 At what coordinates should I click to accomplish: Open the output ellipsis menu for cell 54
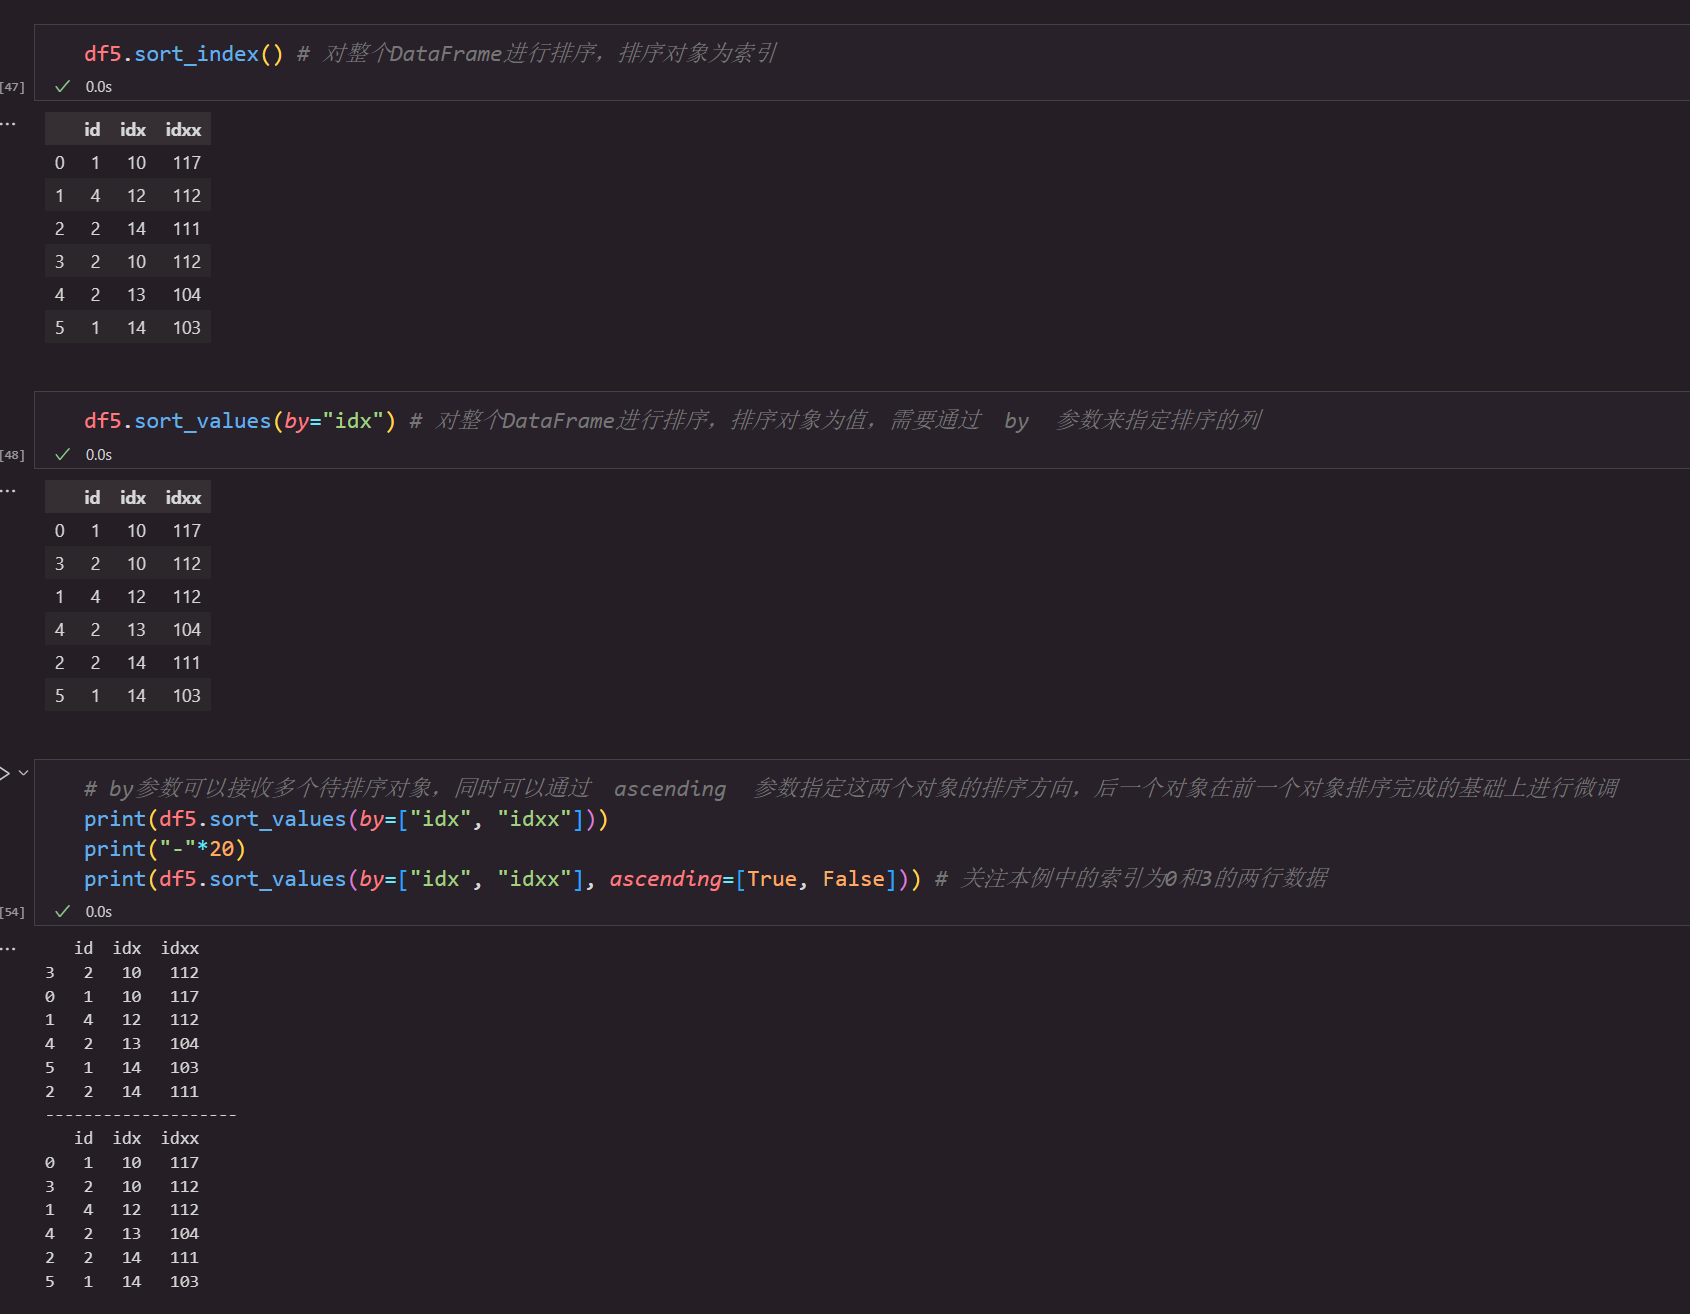pyautogui.click(x=8, y=948)
